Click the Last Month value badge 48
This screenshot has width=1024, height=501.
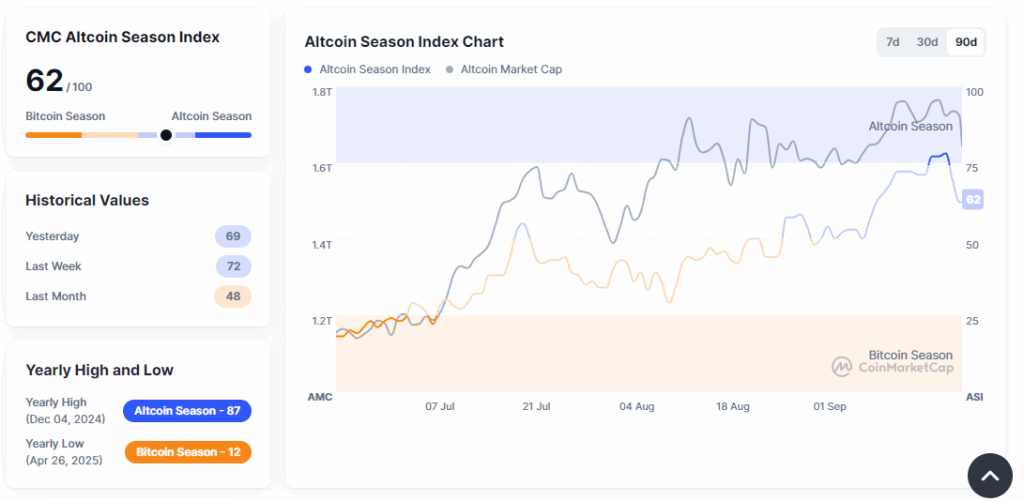click(233, 297)
